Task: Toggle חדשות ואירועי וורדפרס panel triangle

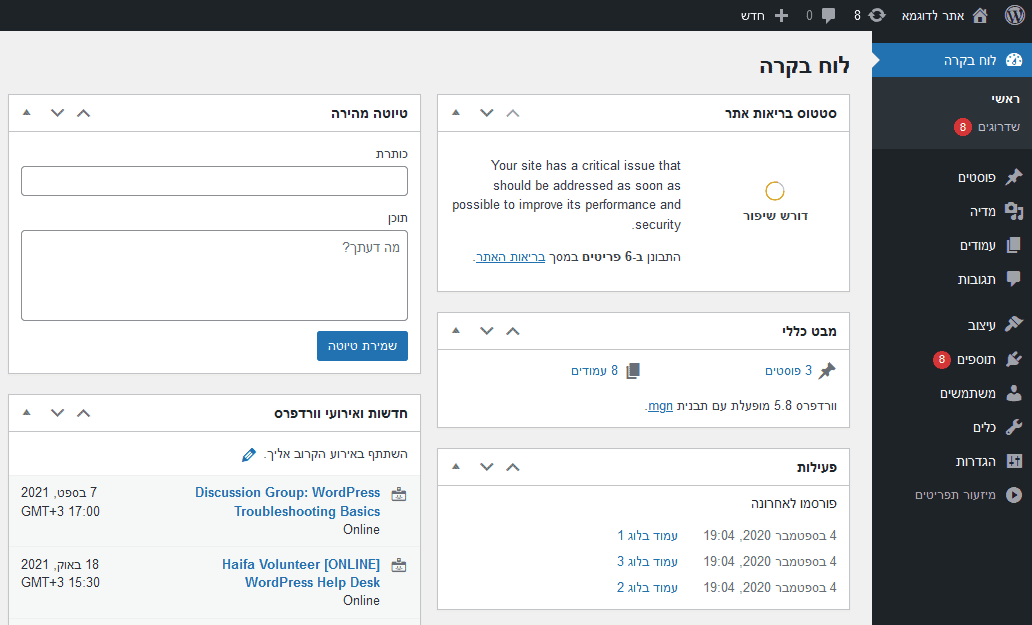Action: [x=26, y=412]
